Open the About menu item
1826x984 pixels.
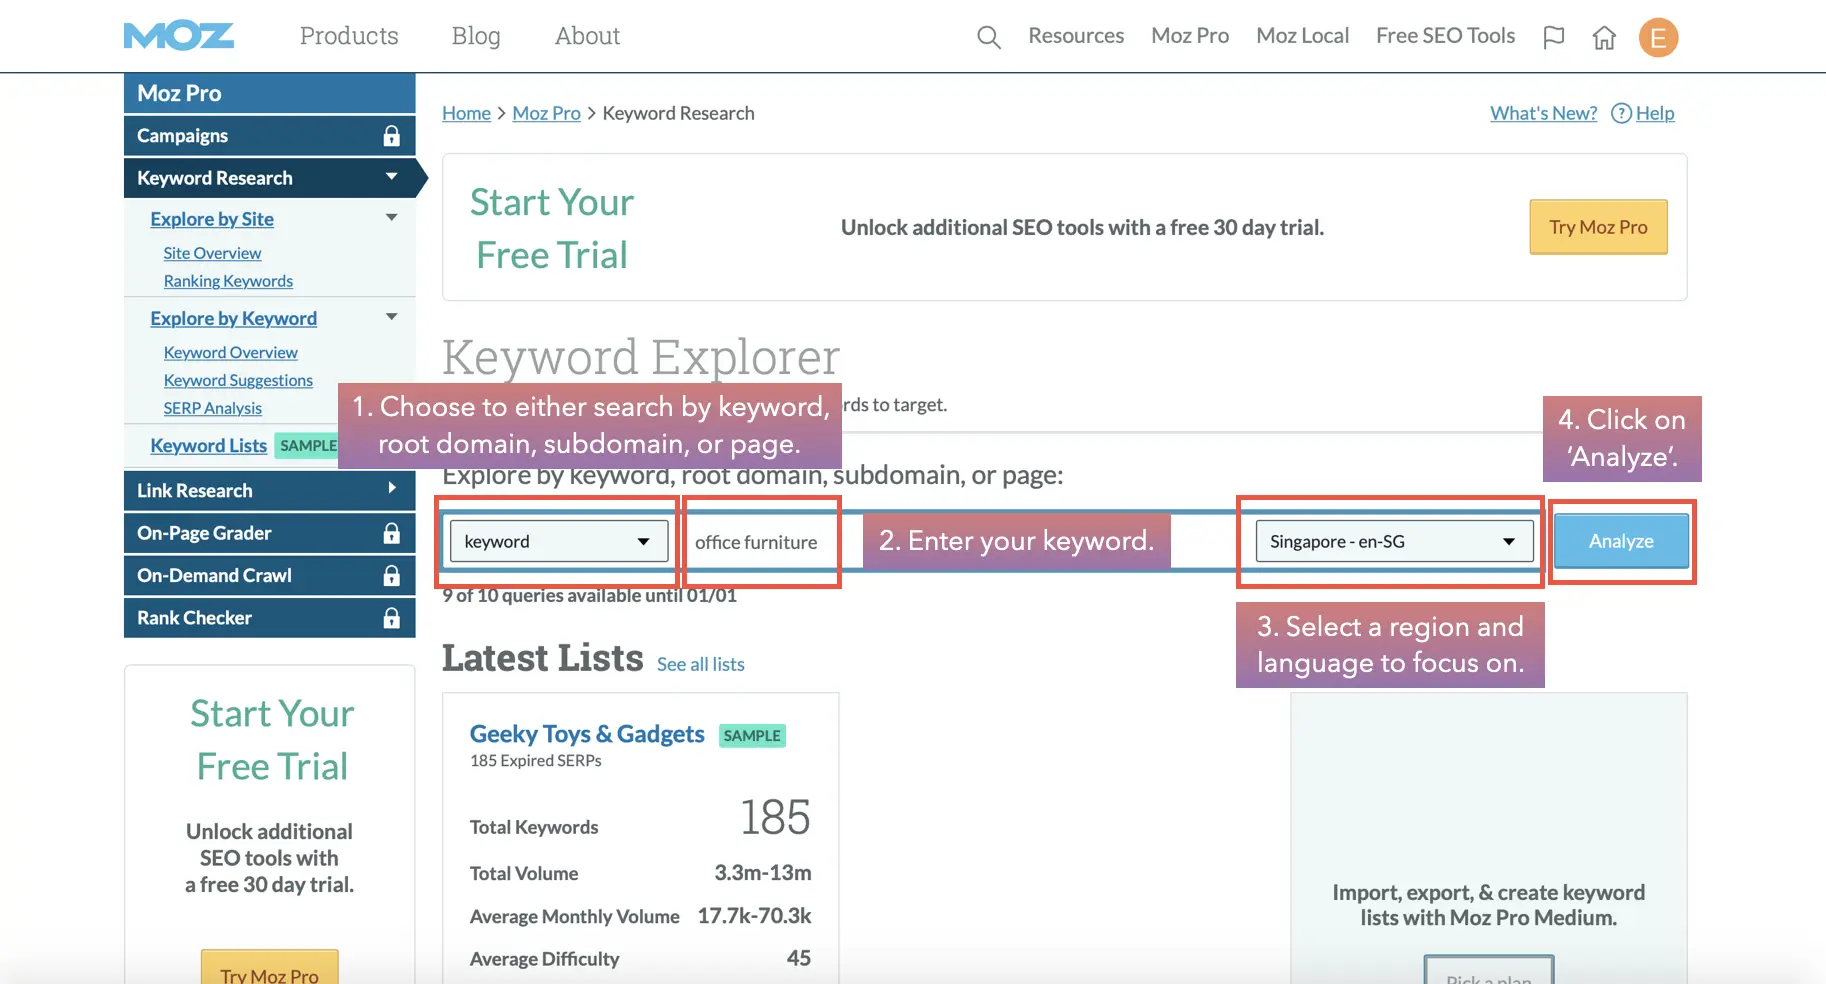coord(588,36)
